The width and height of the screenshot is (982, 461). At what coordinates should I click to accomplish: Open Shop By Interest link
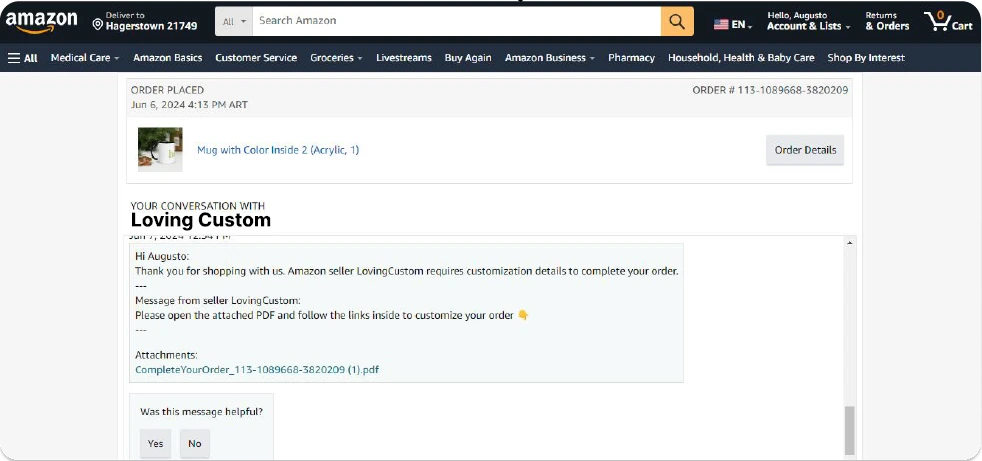(x=866, y=58)
